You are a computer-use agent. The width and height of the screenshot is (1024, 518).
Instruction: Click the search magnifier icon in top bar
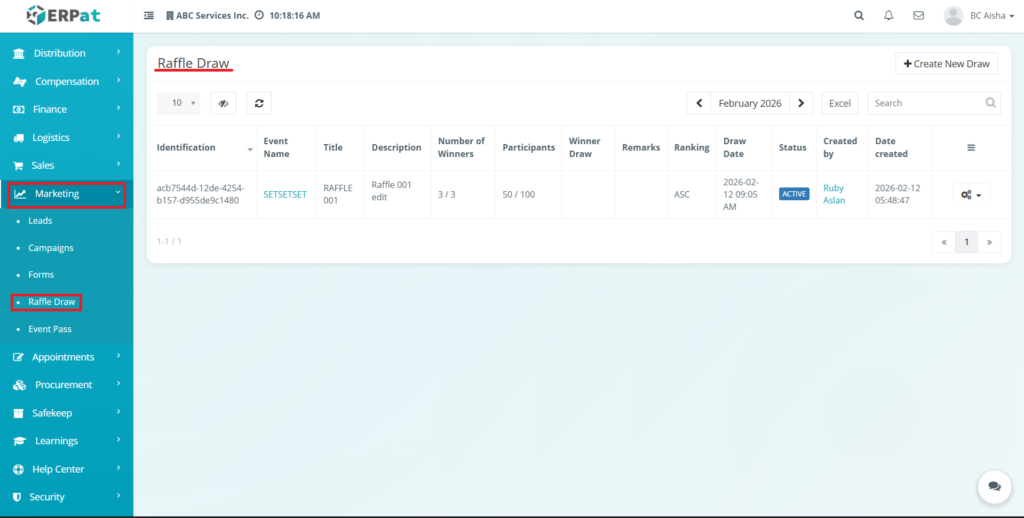(x=859, y=16)
